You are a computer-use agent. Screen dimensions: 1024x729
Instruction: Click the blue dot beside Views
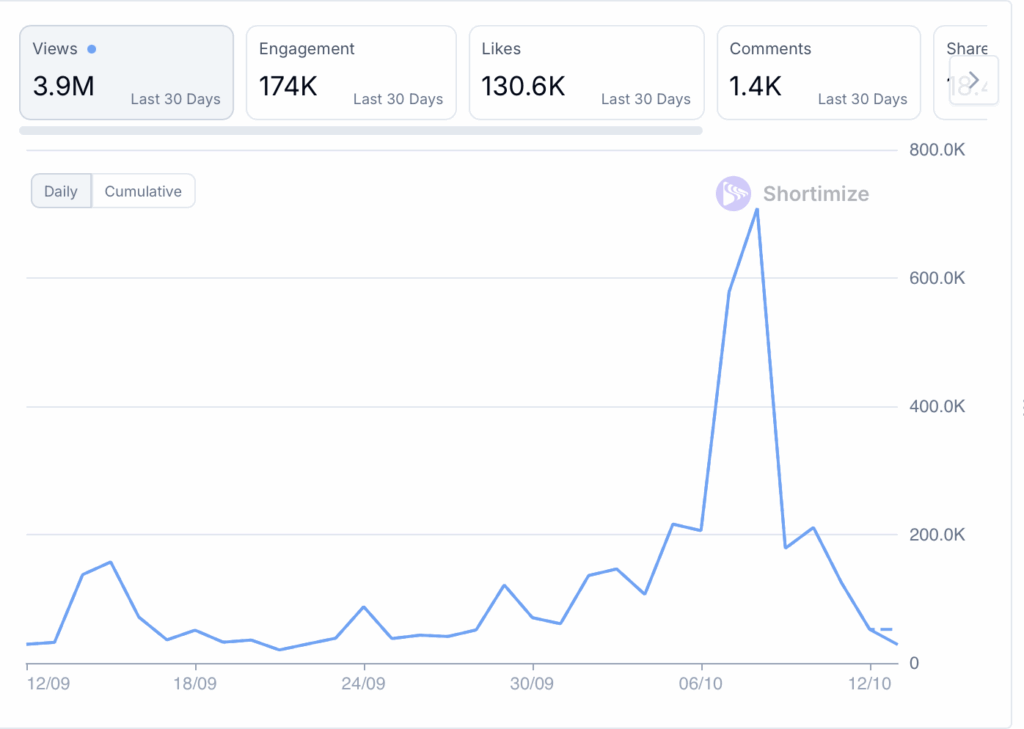click(x=92, y=49)
